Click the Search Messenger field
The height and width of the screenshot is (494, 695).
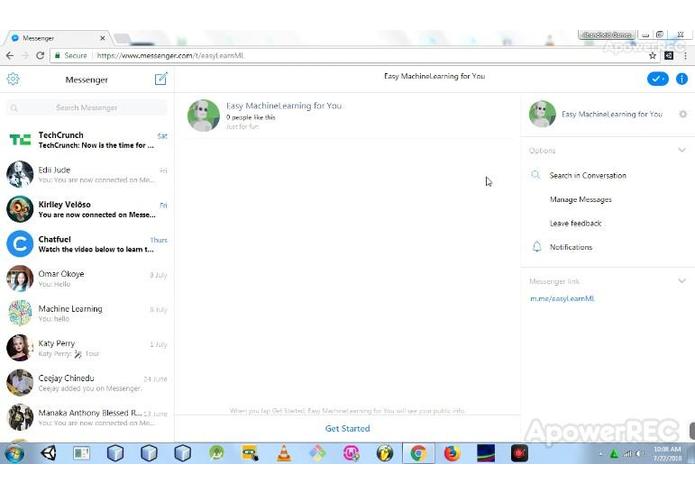pos(87,108)
